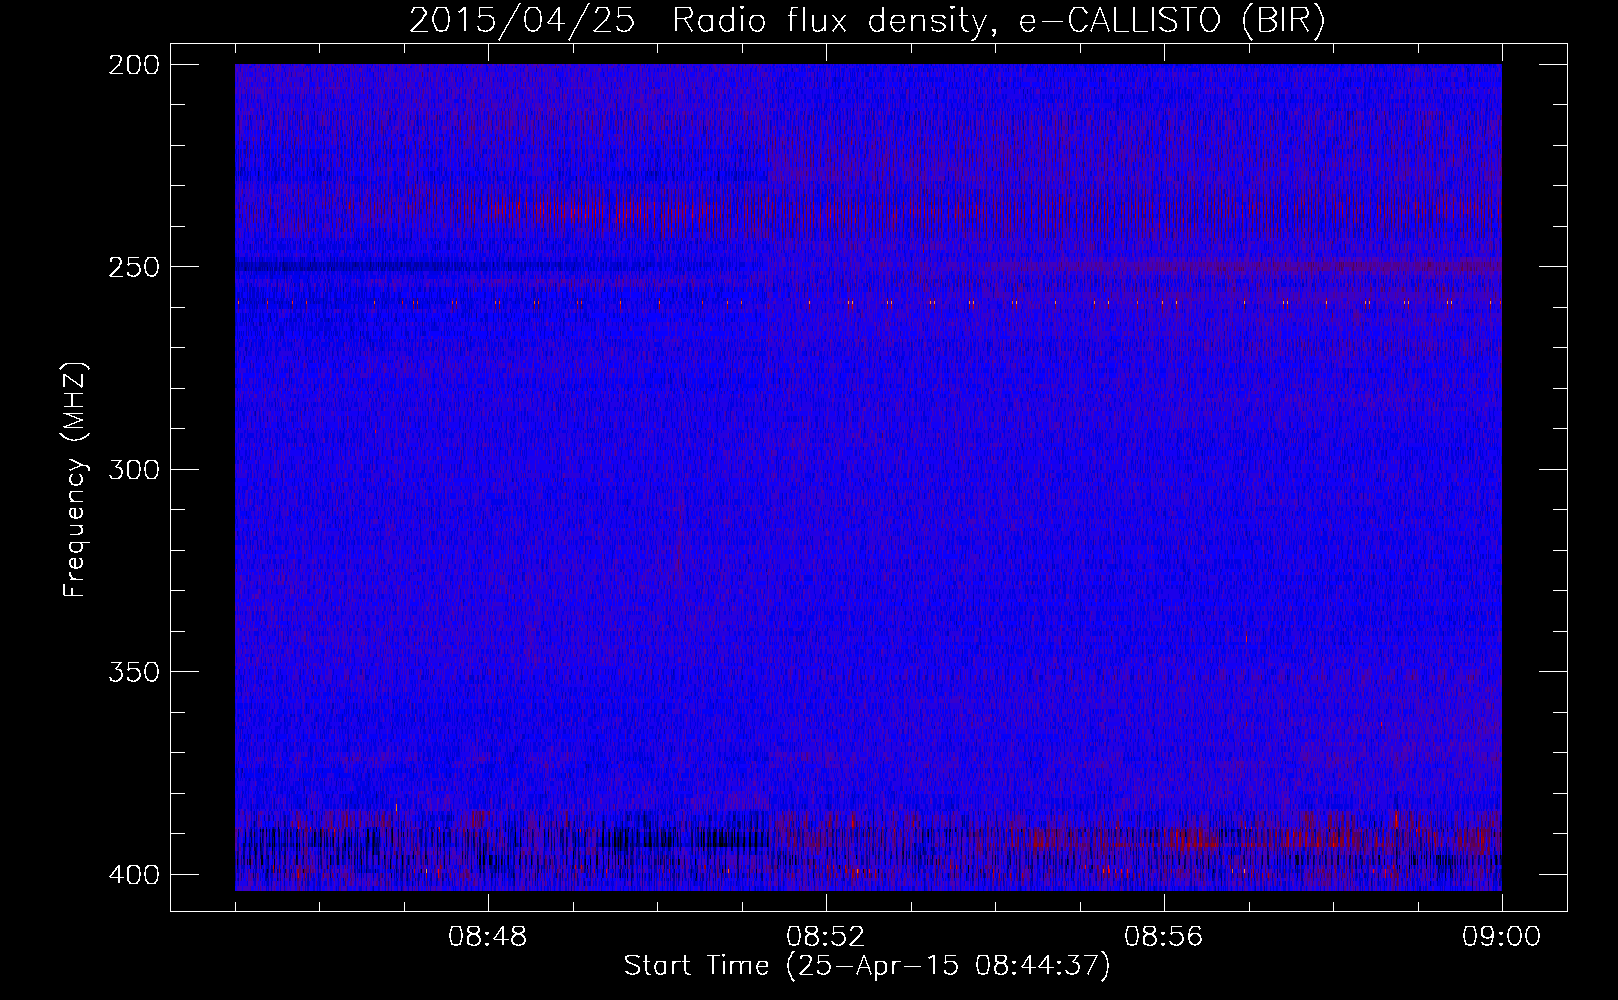Click the 09:00 time tick label
This screenshot has width=1618, height=1000.
pyautogui.click(x=1502, y=937)
